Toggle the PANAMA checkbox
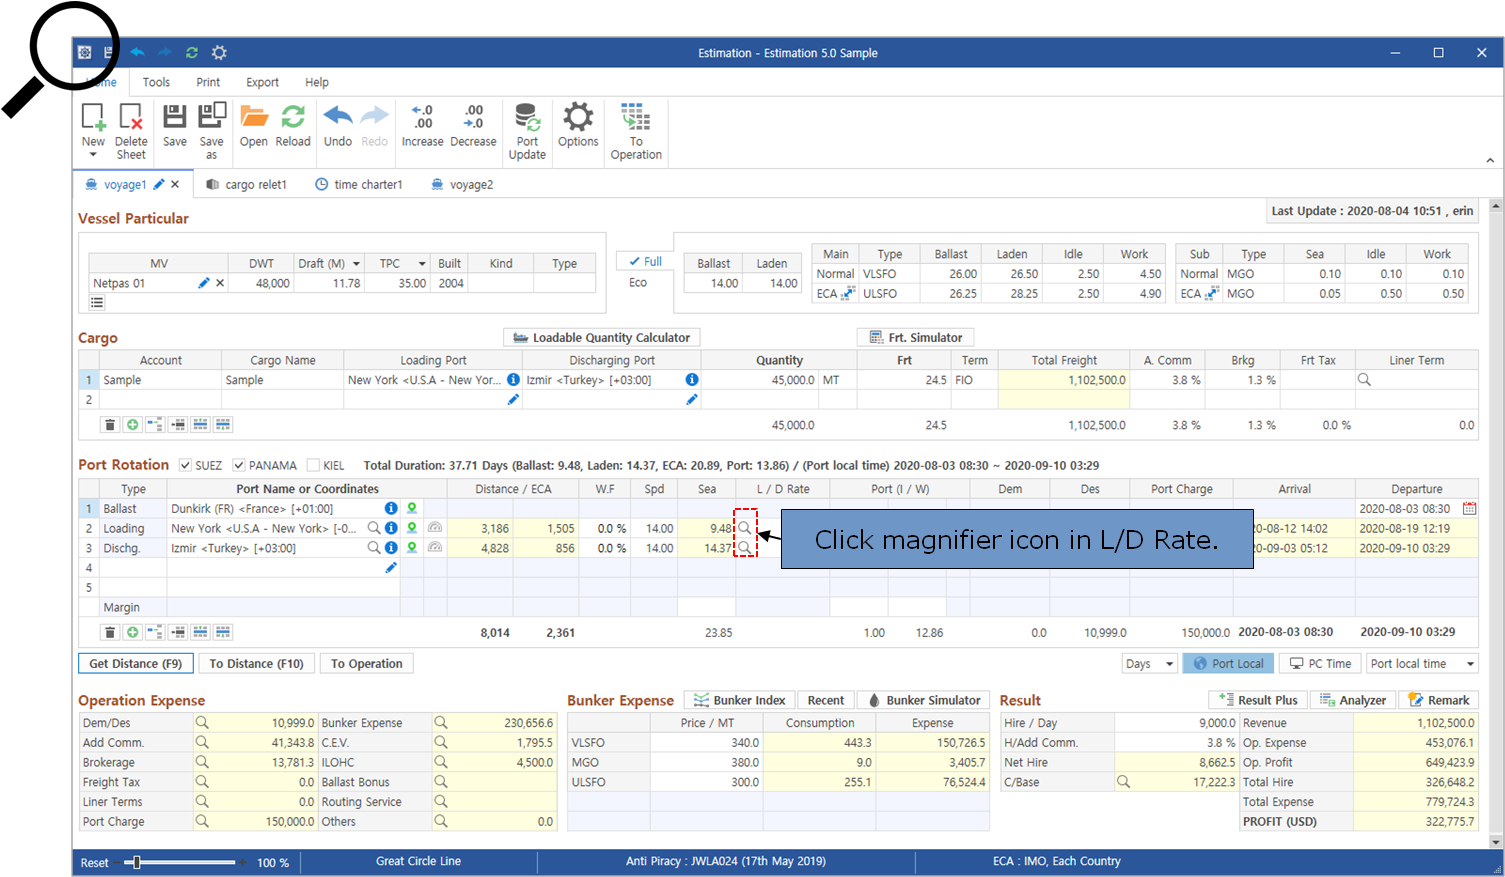 [239, 465]
